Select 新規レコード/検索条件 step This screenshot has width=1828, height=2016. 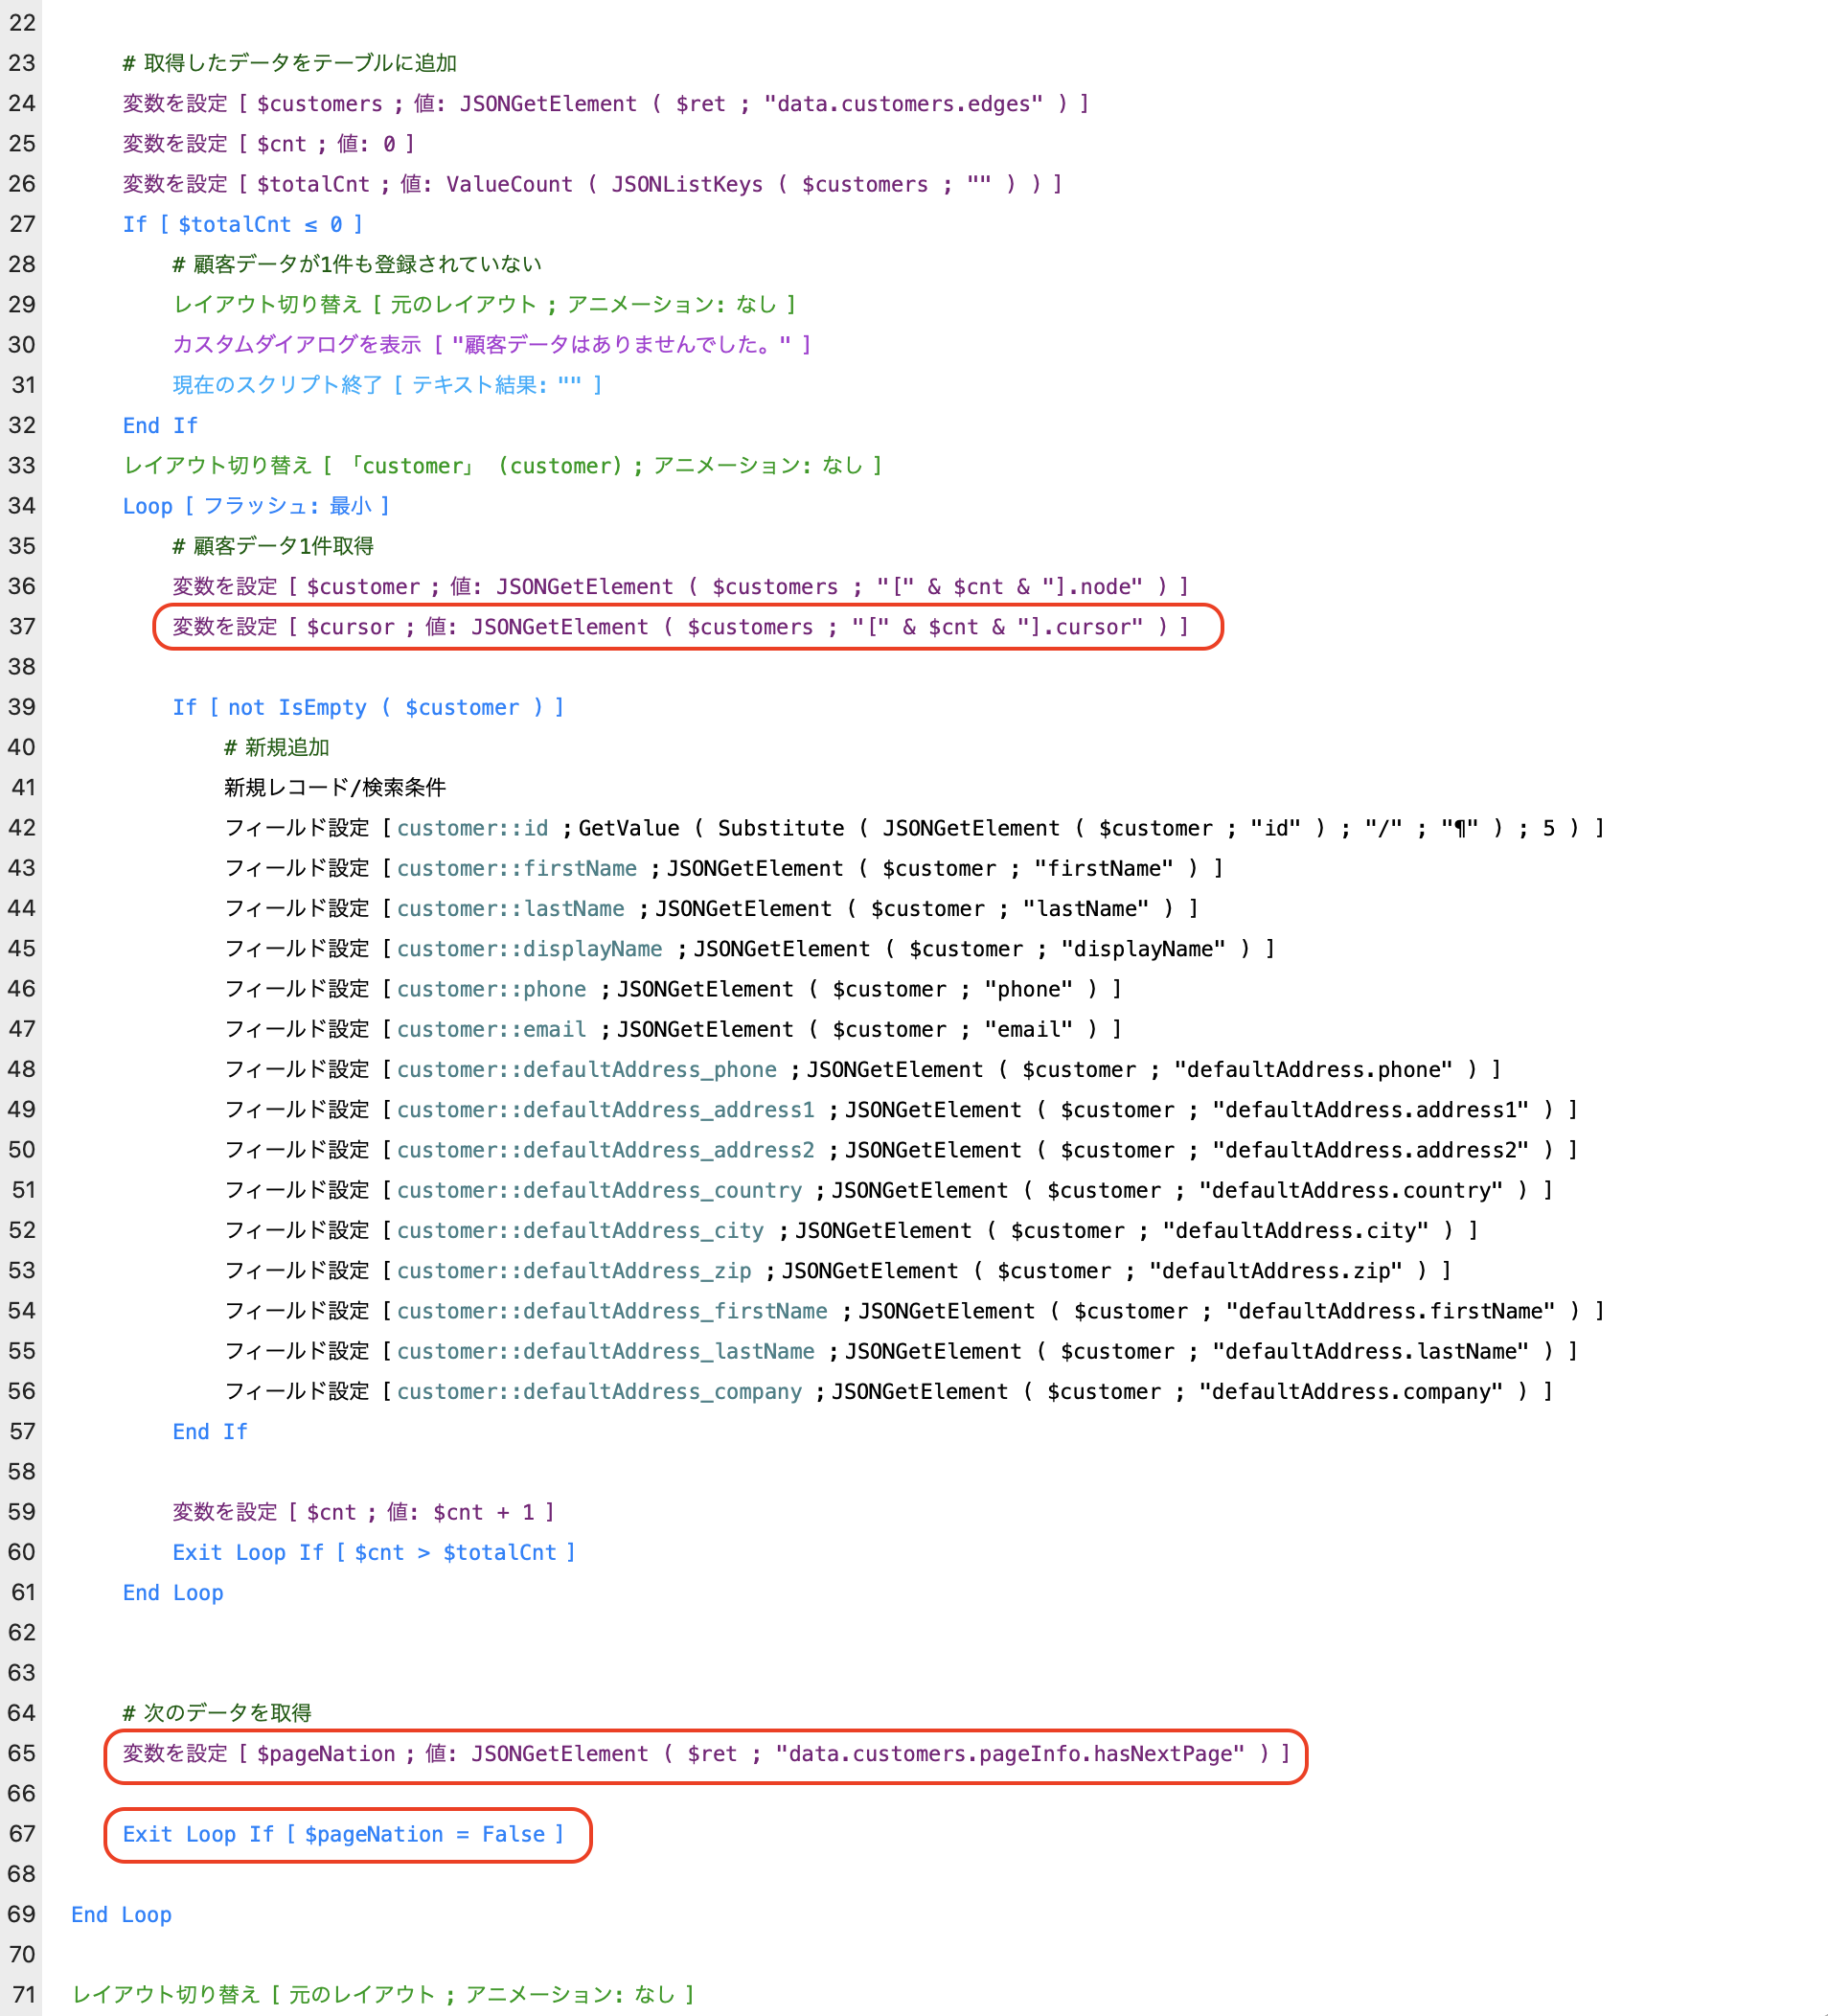pos(335,788)
